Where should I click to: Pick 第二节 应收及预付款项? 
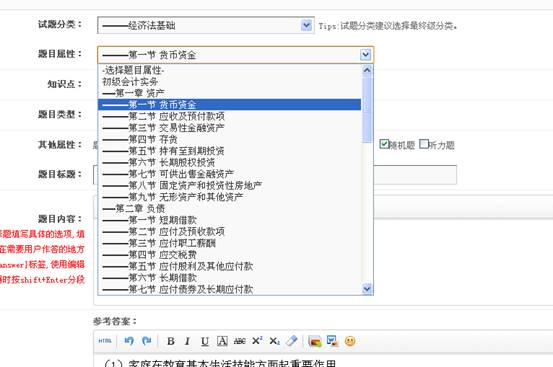230,116
